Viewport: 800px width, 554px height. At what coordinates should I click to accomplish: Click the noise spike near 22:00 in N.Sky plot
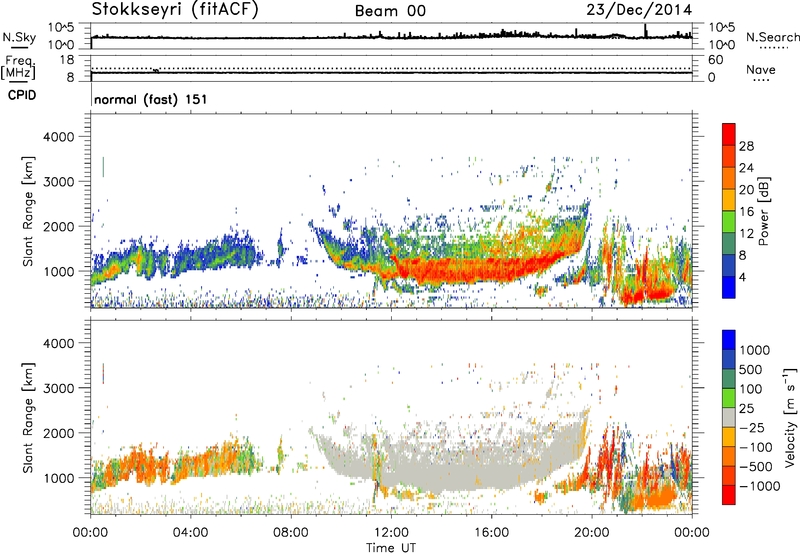click(645, 31)
